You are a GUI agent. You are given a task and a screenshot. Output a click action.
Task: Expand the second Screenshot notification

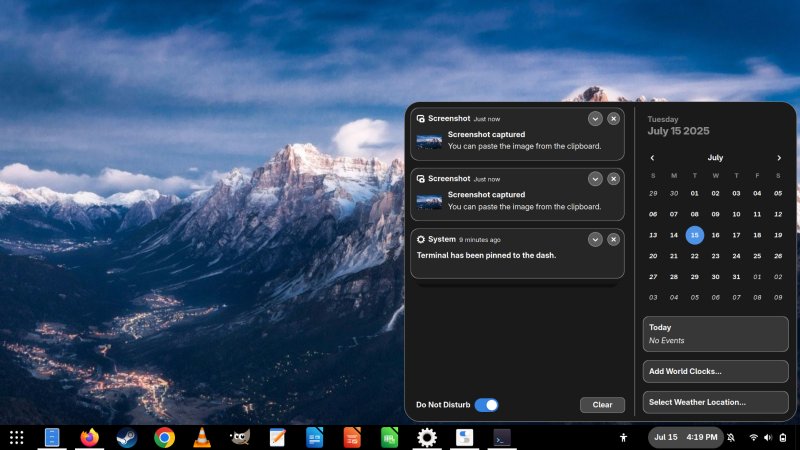pyautogui.click(x=595, y=179)
